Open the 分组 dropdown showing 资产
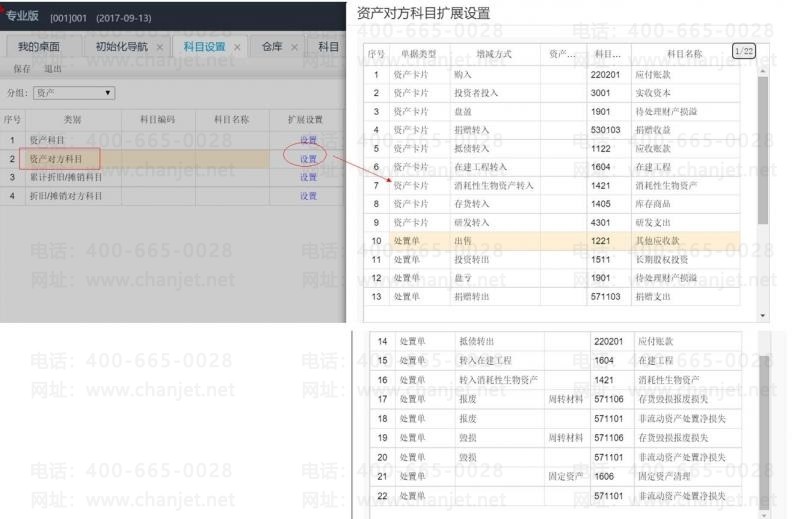Image resolution: width=800 pixels, height=519 pixels. (x=74, y=93)
